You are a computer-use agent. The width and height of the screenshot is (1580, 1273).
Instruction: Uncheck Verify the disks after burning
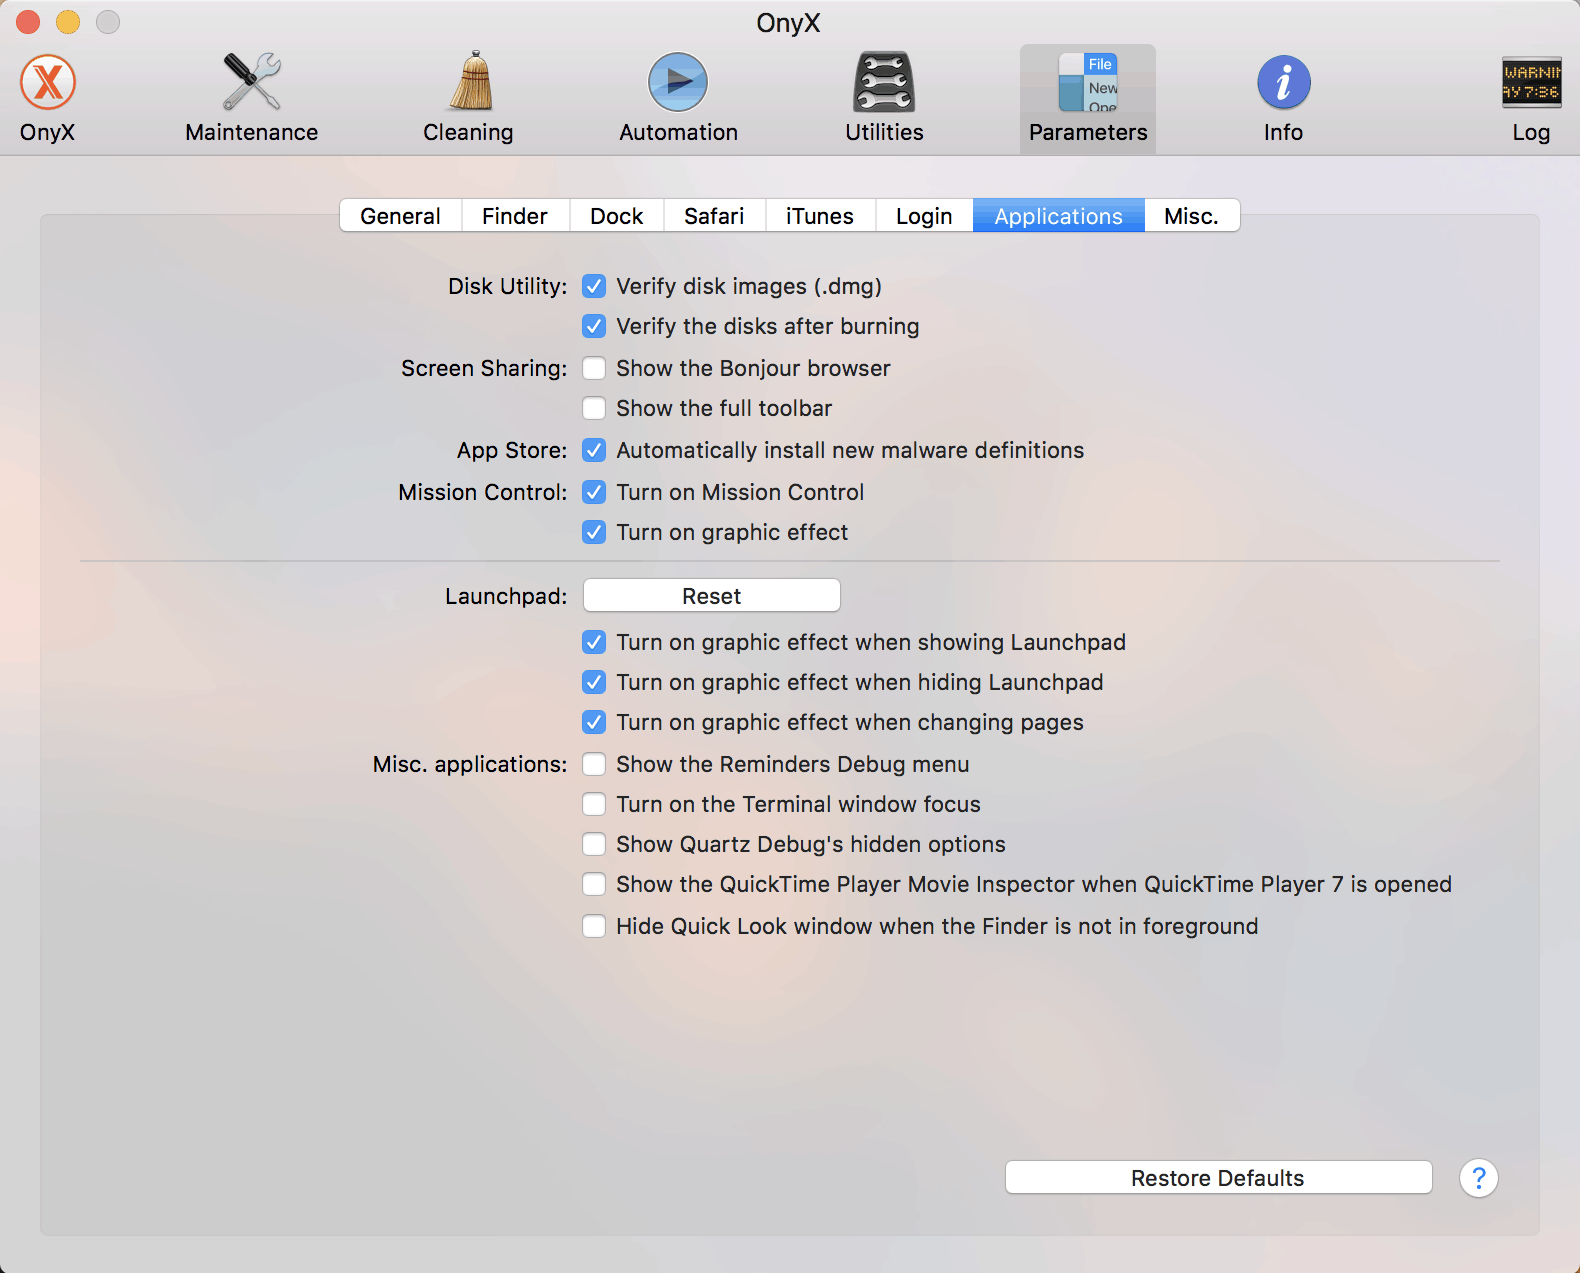coord(594,327)
